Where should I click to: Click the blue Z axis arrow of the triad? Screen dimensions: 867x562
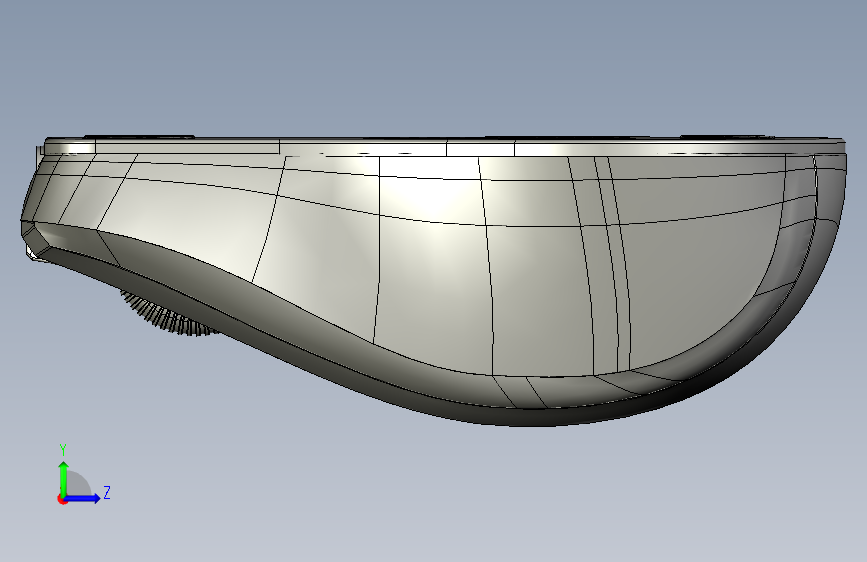coord(83,498)
